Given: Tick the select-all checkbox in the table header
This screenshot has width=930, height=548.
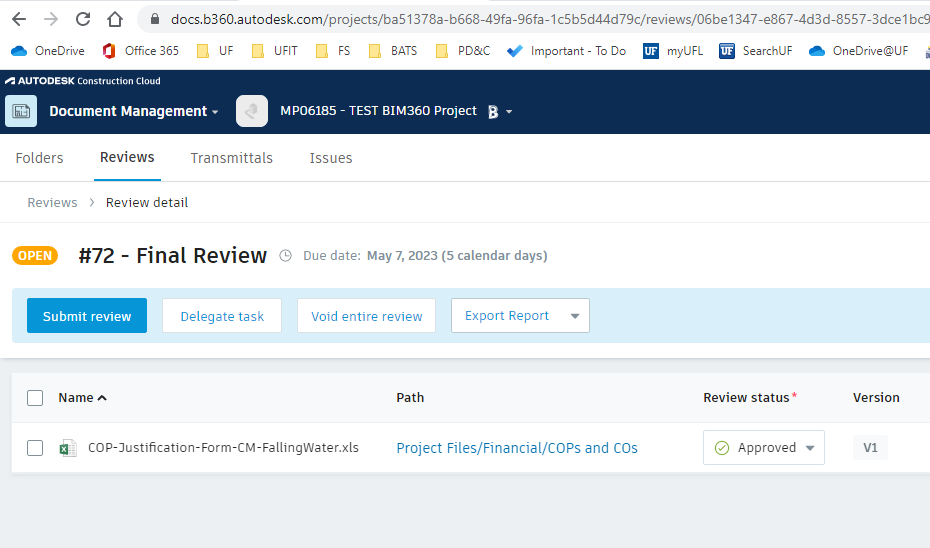Looking at the screenshot, I should pos(35,398).
